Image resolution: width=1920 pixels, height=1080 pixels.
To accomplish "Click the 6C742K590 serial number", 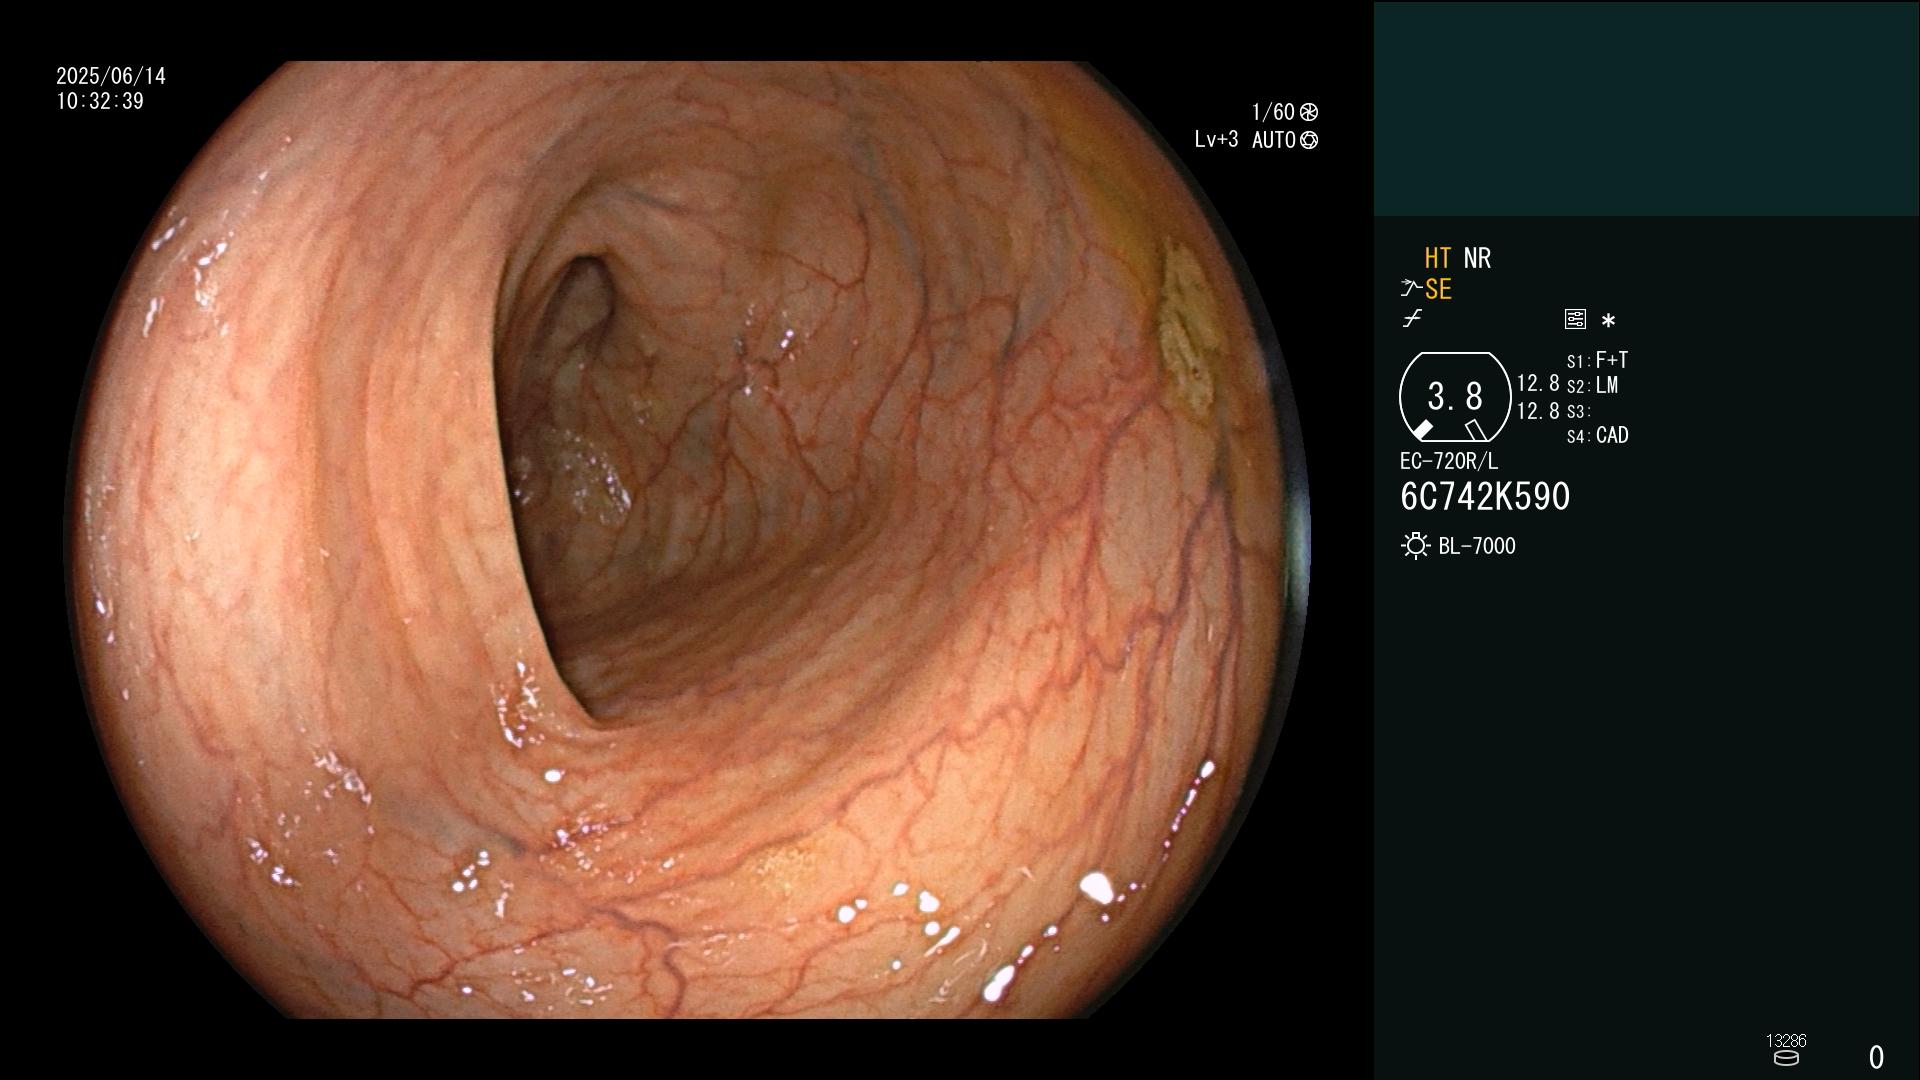I will [1485, 497].
